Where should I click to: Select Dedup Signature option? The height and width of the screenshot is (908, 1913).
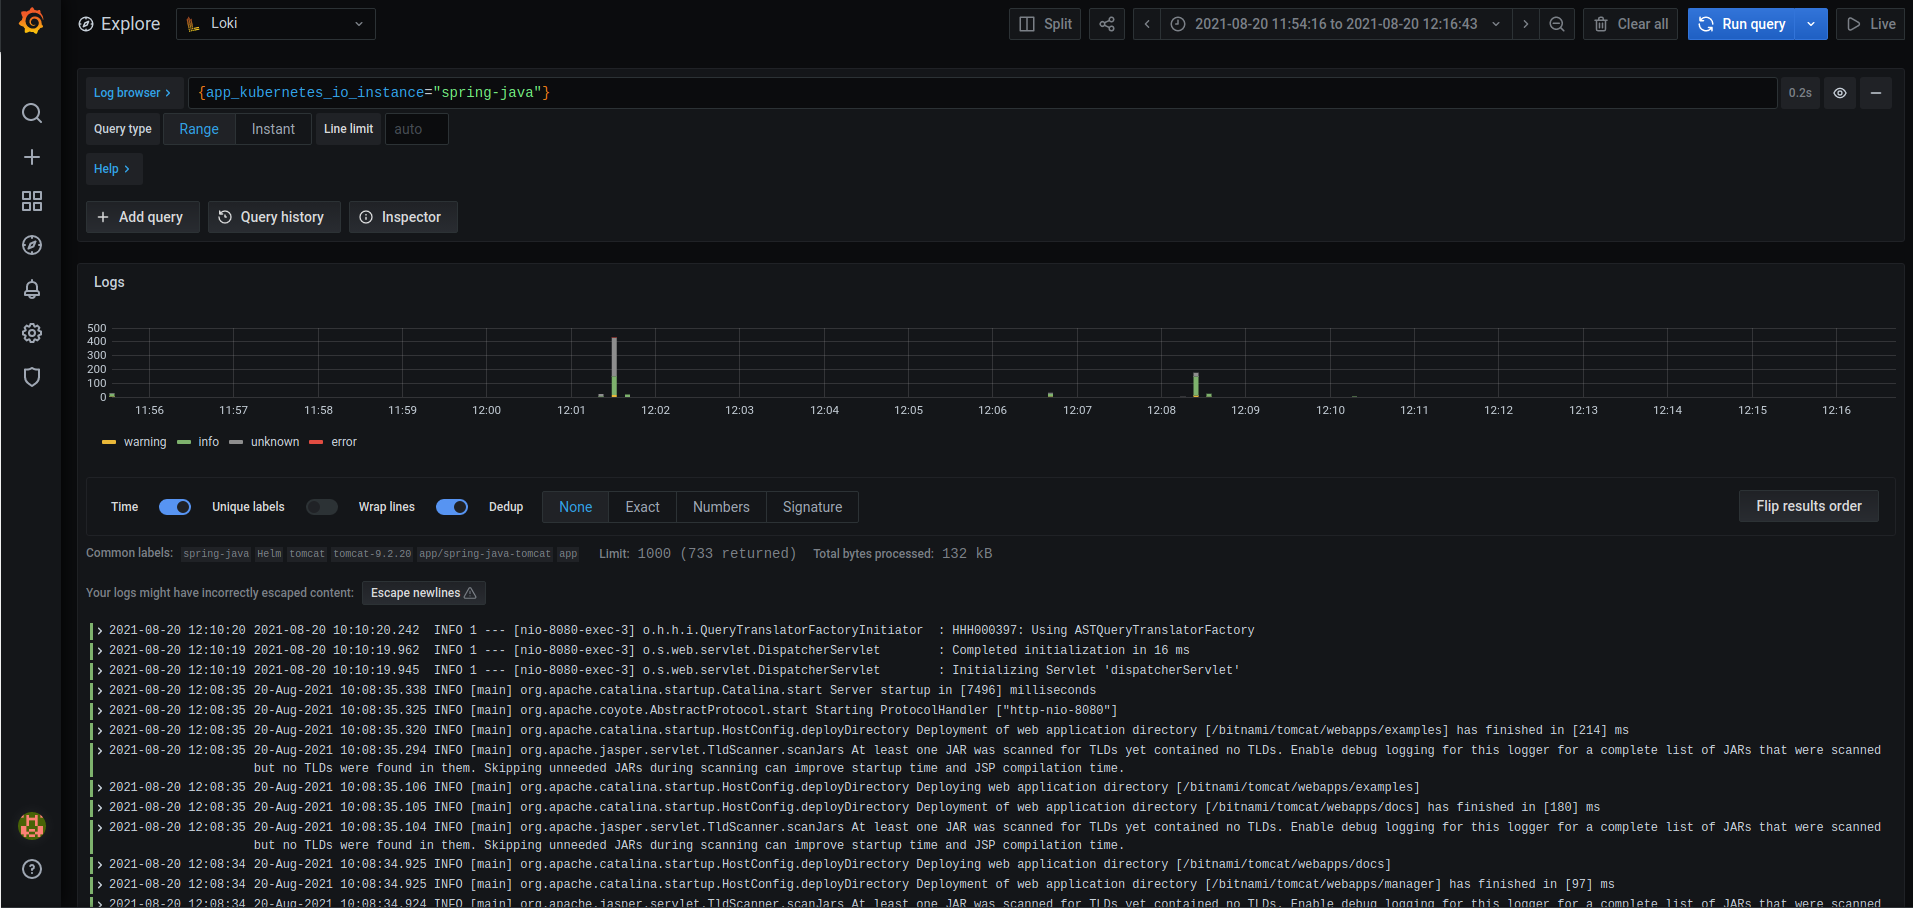click(x=812, y=507)
